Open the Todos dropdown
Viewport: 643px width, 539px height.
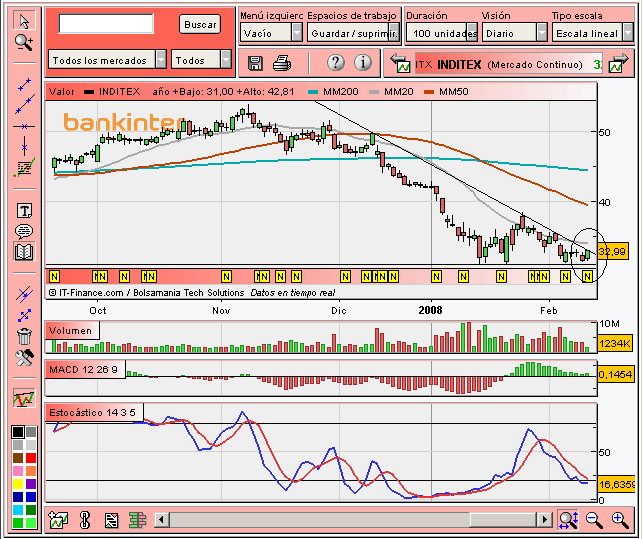tap(201, 60)
